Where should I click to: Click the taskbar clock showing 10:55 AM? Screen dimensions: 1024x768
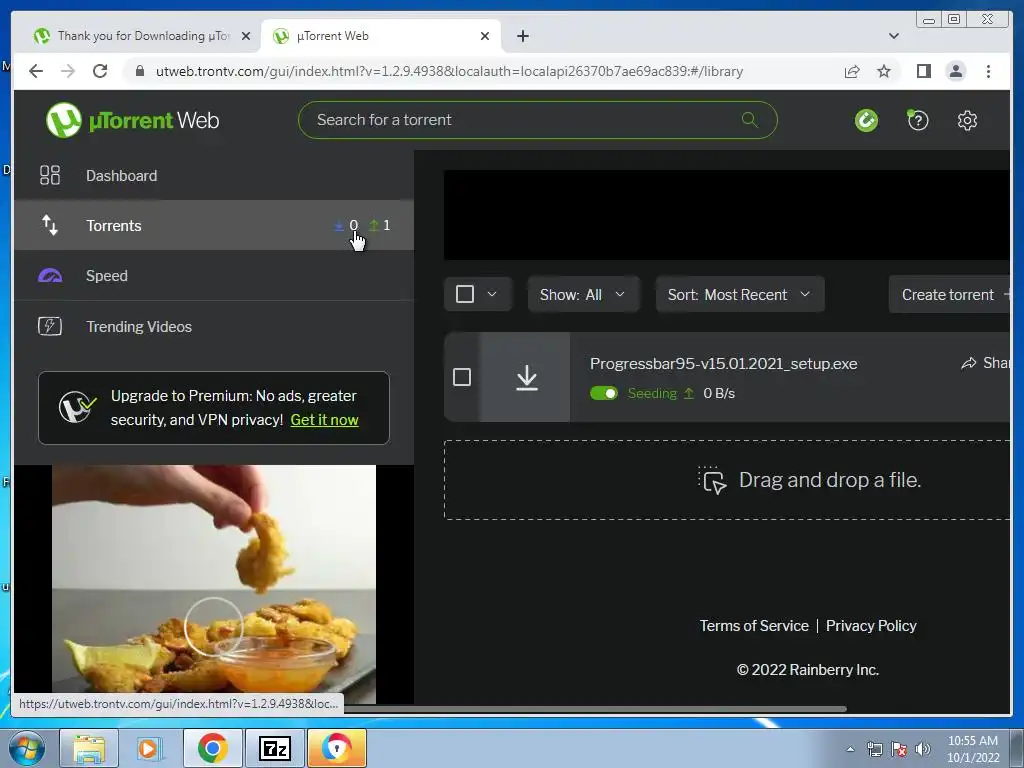[x=973, y=748]
